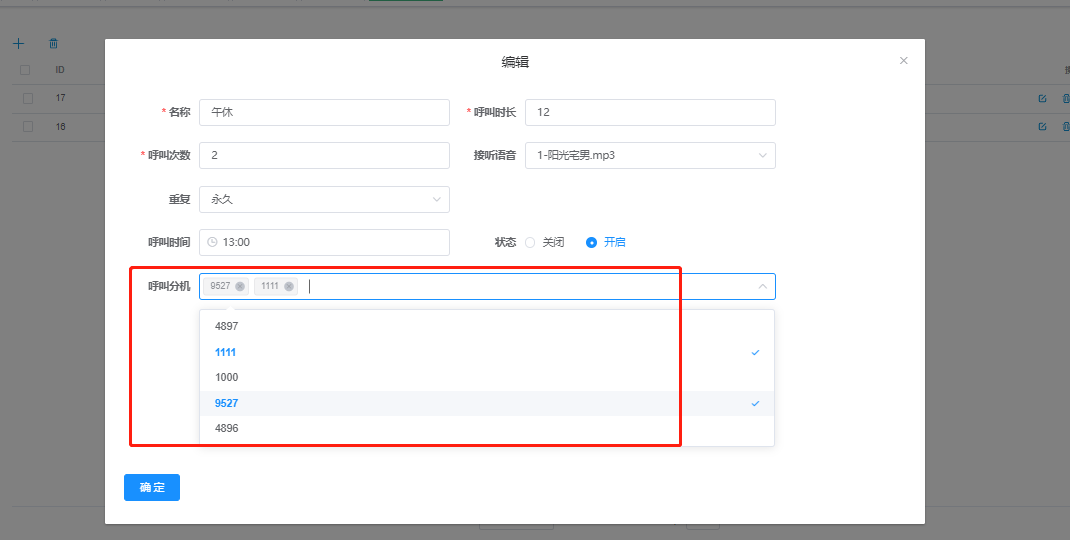Deselect extension 9527 in the list

tap(227, 403)
